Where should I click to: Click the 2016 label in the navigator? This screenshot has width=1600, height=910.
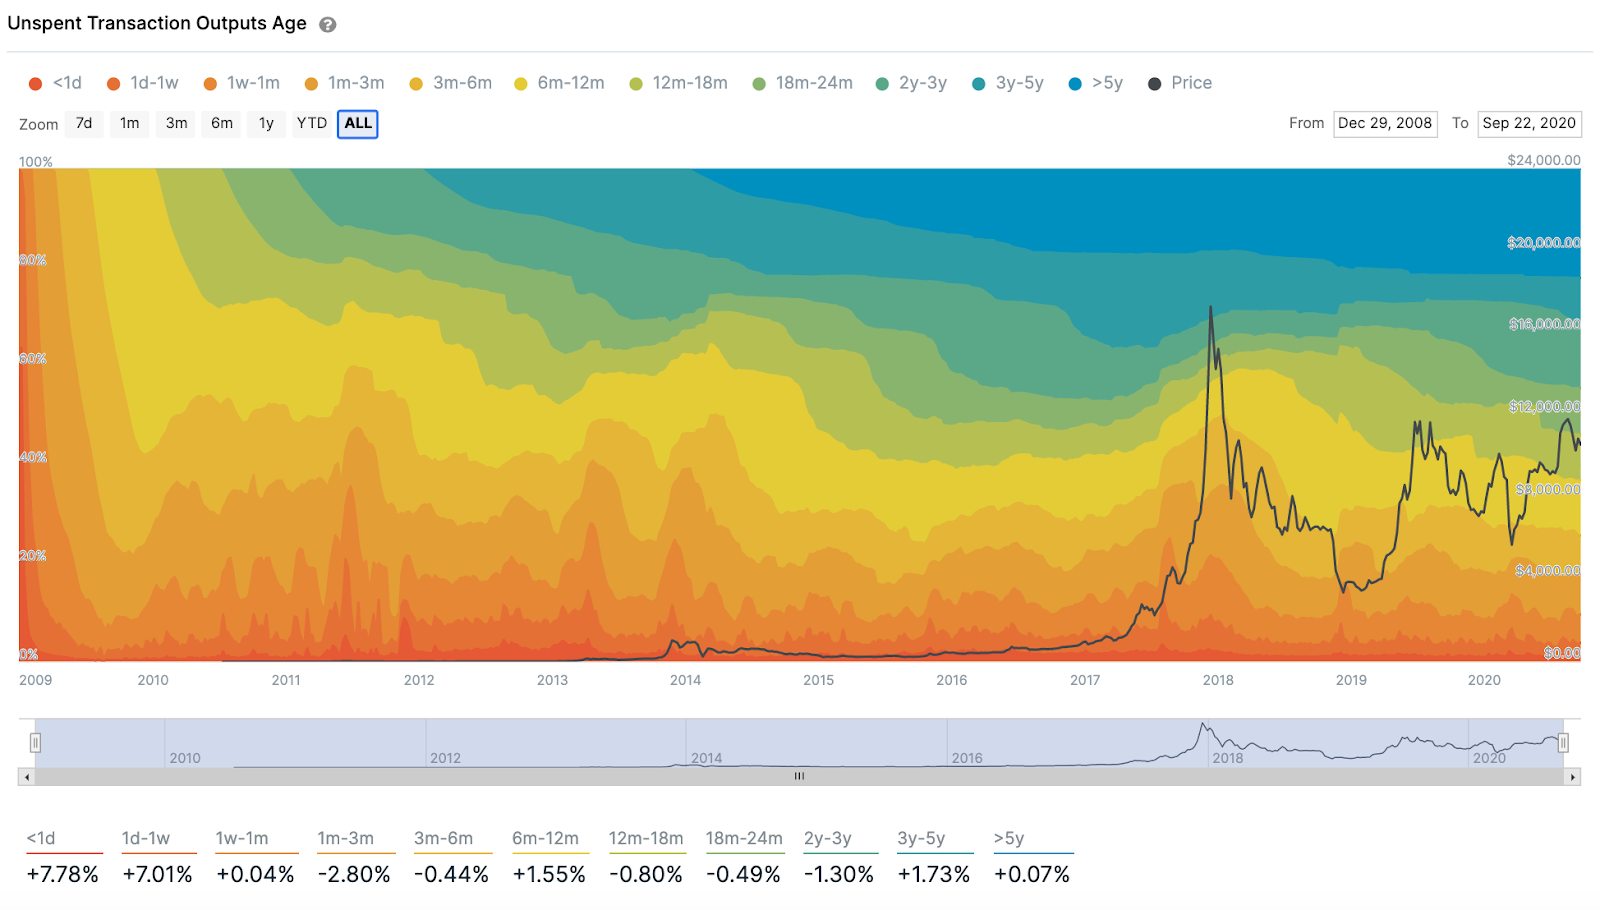click(967, 758)
